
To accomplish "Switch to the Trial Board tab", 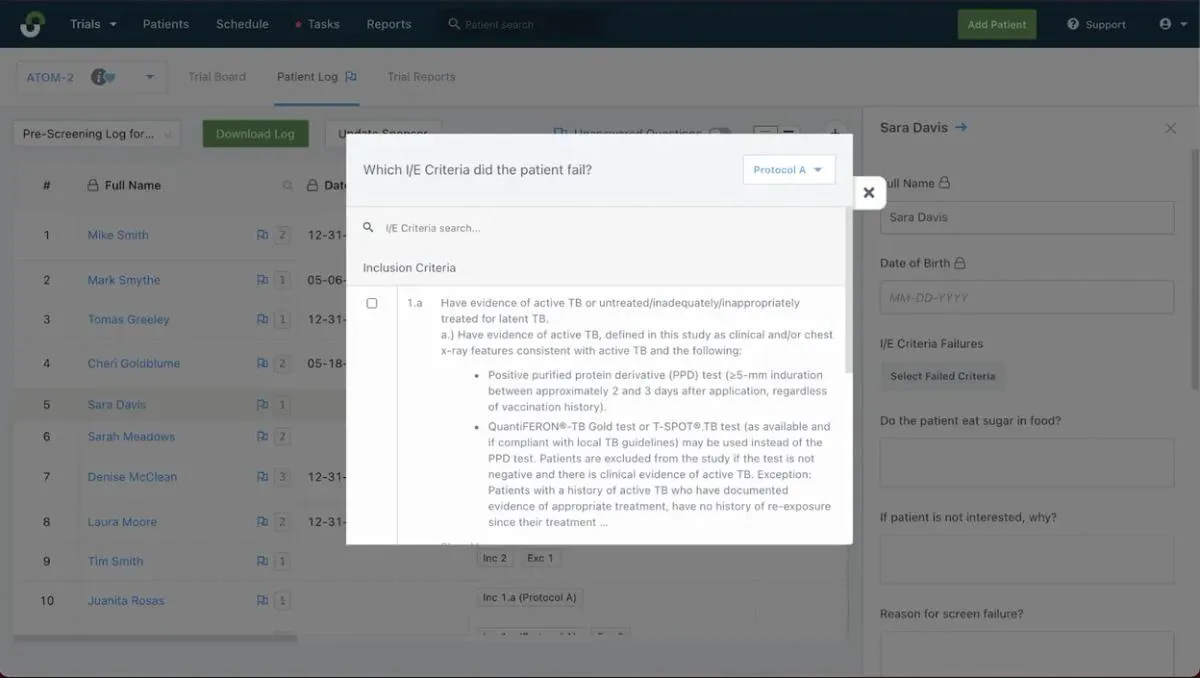I will tap(216, 76).
